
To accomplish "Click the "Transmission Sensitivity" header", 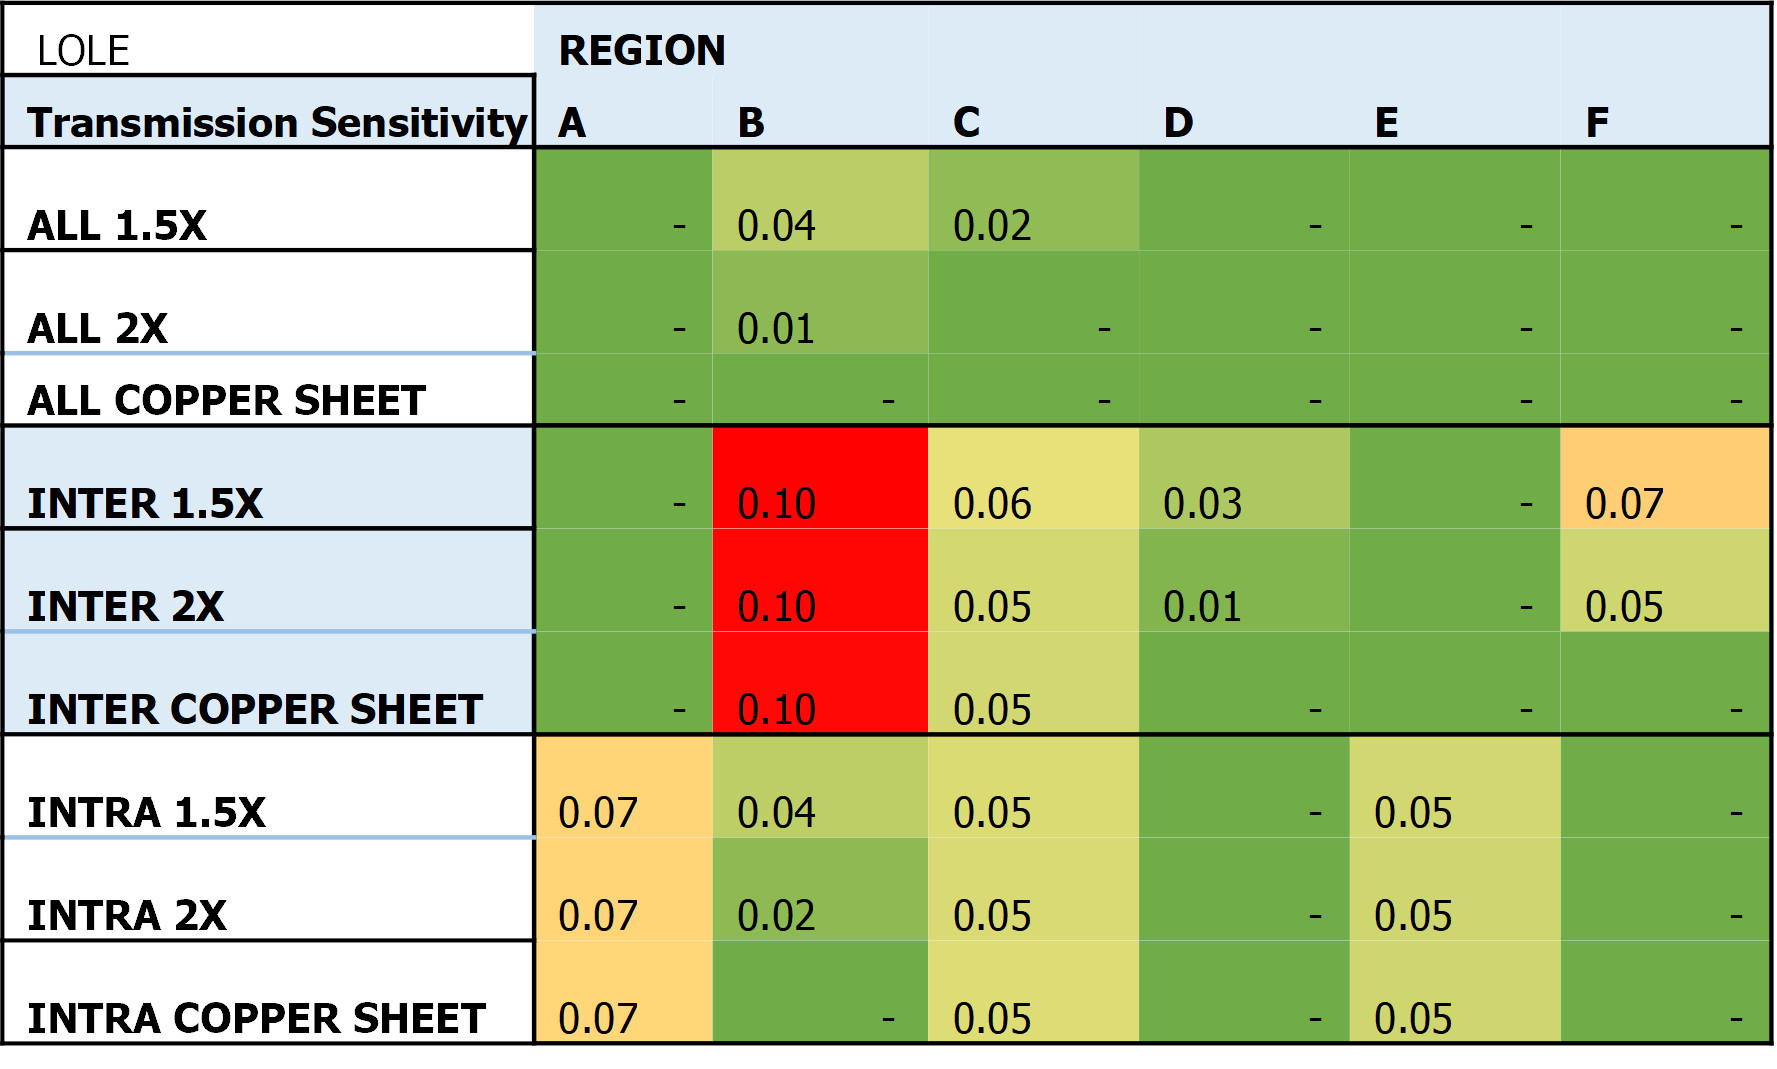I will pos(276,122).
